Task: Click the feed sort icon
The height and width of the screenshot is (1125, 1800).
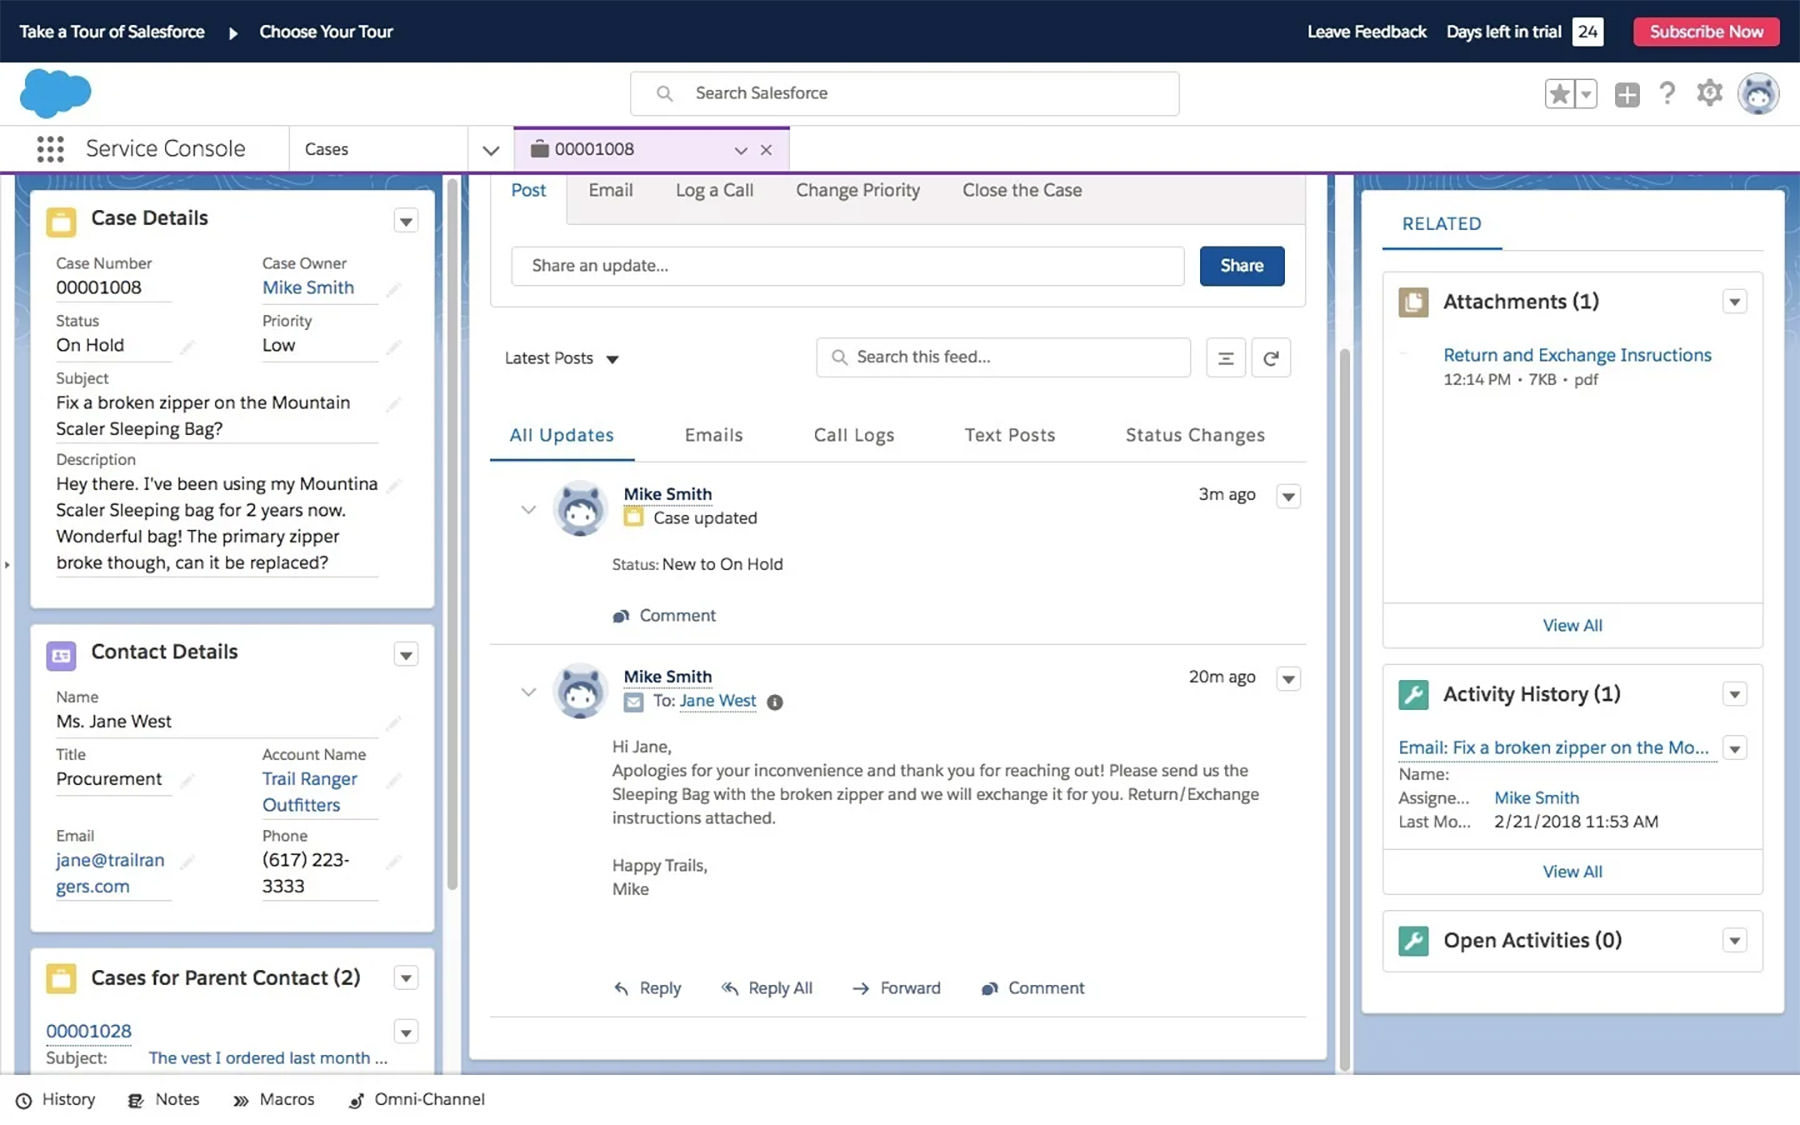Action: tap(1225, 357)
